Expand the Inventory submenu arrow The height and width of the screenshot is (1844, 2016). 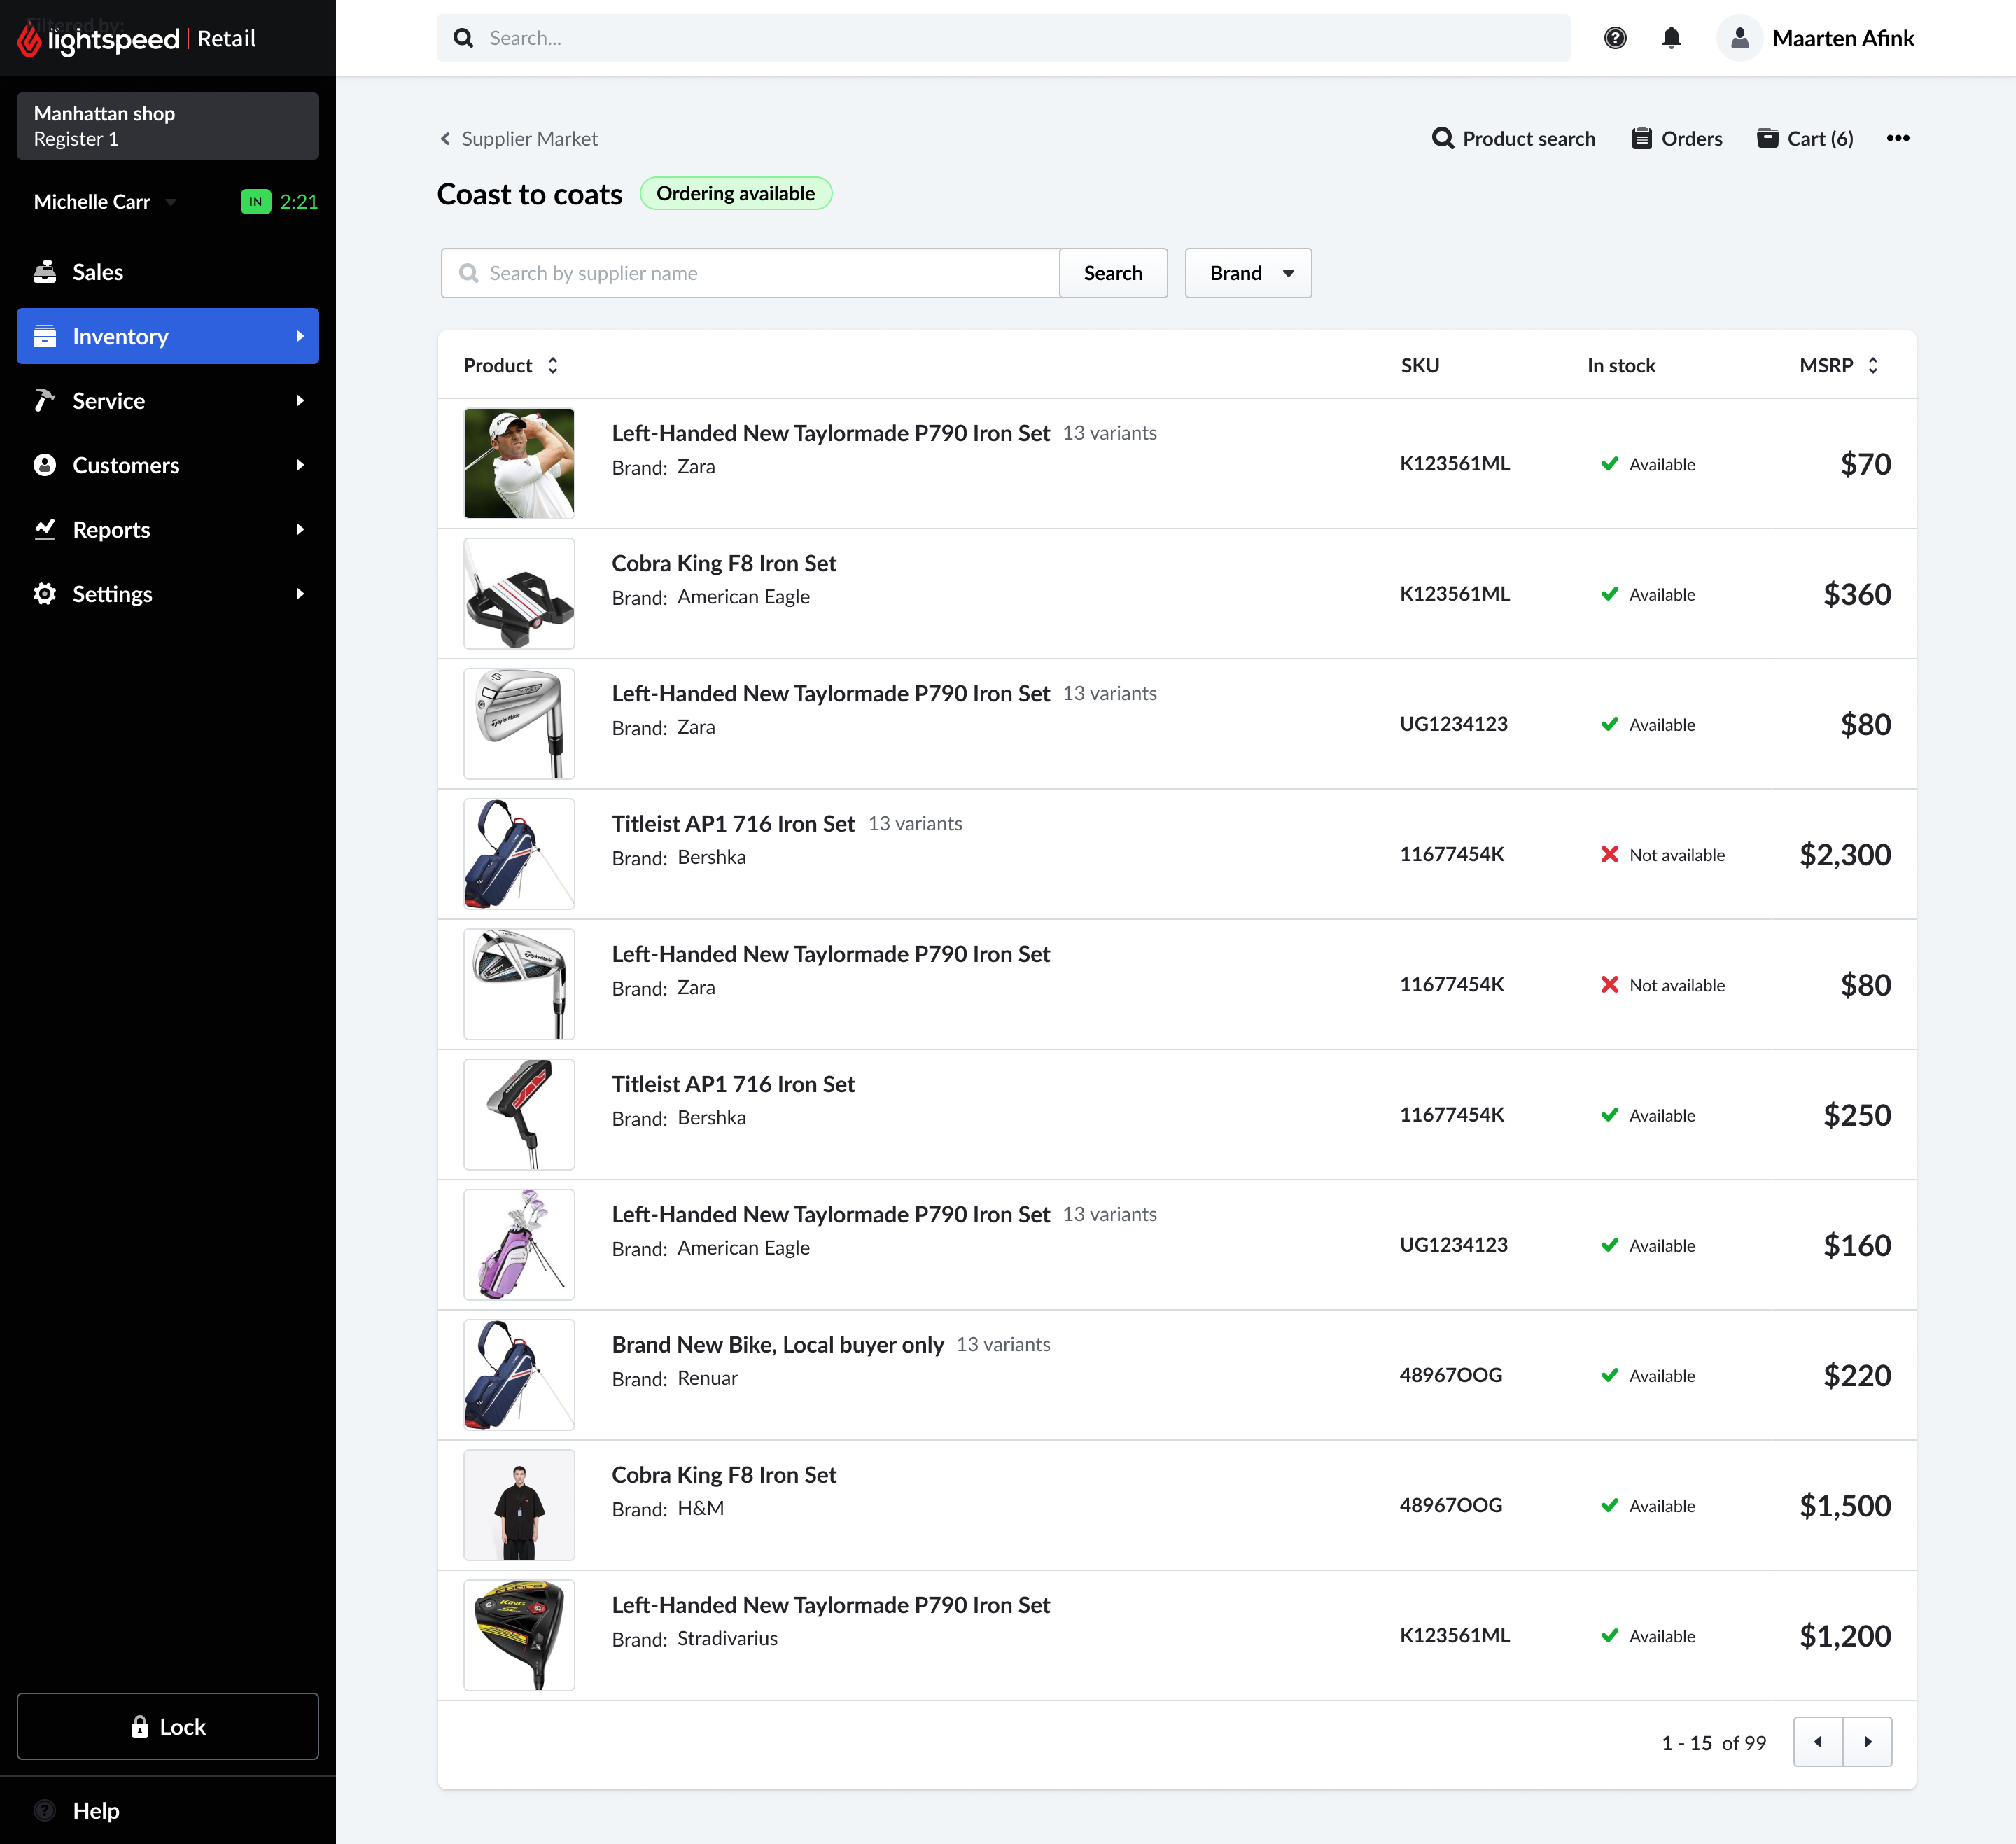299,336
